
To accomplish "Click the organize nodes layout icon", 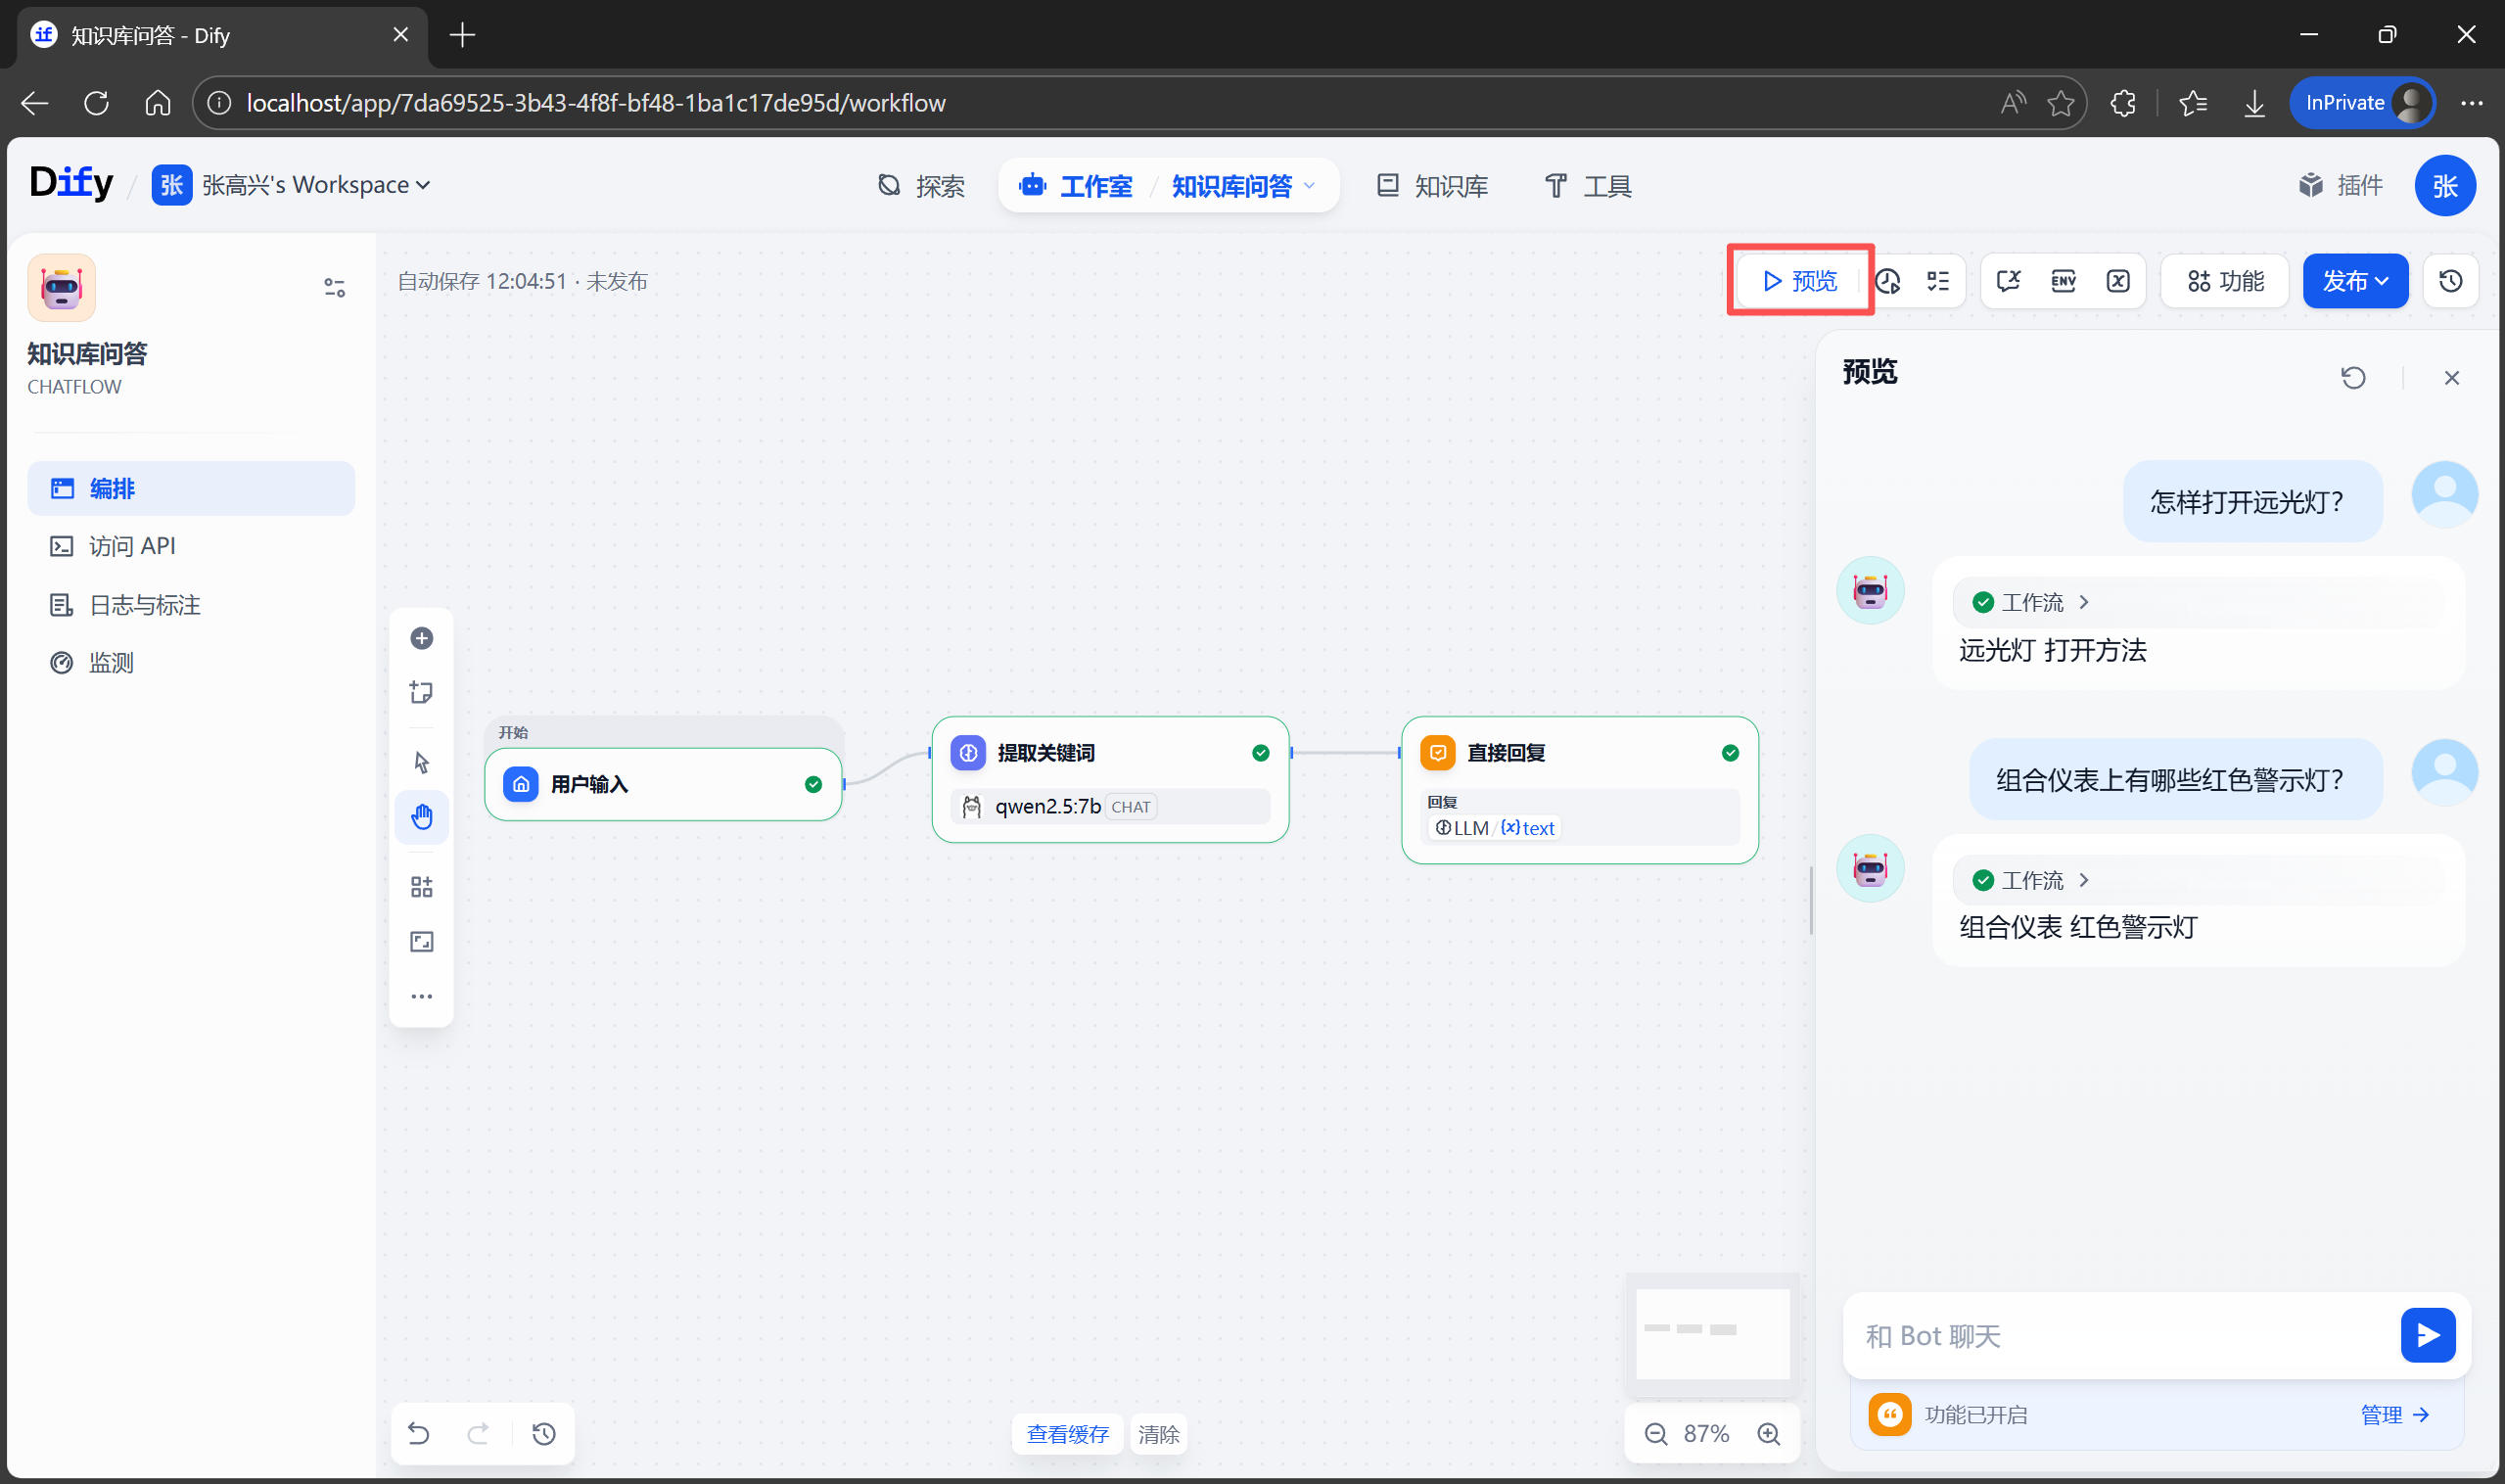I will tap(421, 887).
